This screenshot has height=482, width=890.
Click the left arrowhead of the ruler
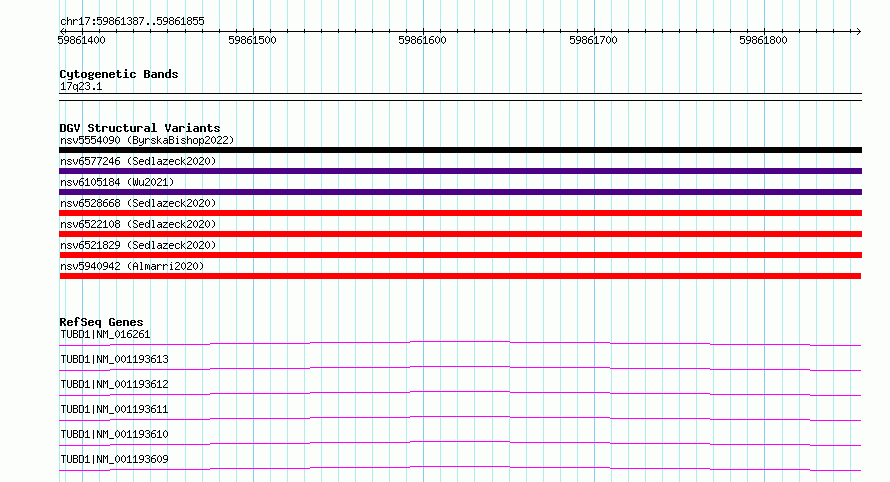[x=62, y=31]
